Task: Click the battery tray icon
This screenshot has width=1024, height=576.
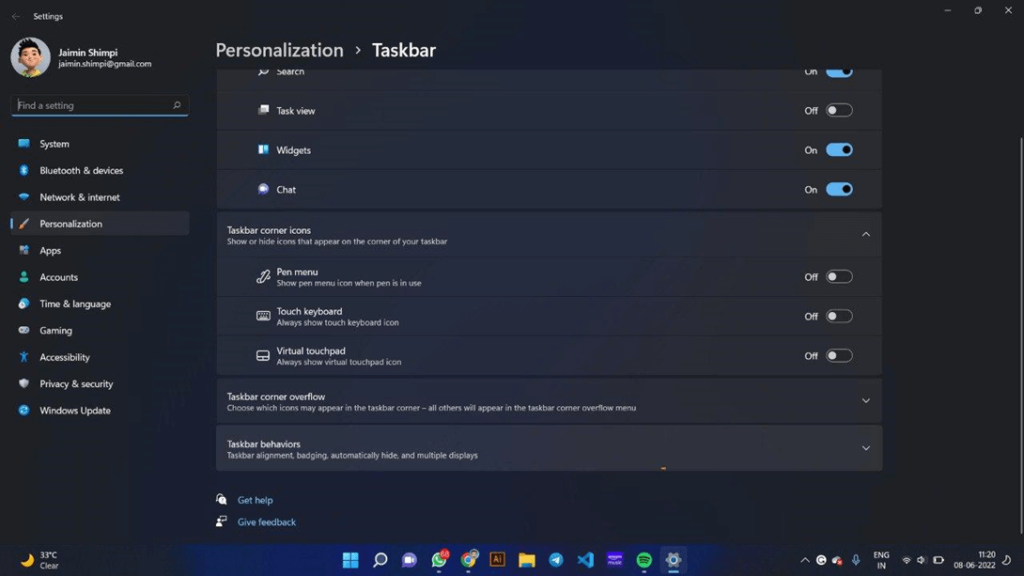Action: tap(938, 560)
